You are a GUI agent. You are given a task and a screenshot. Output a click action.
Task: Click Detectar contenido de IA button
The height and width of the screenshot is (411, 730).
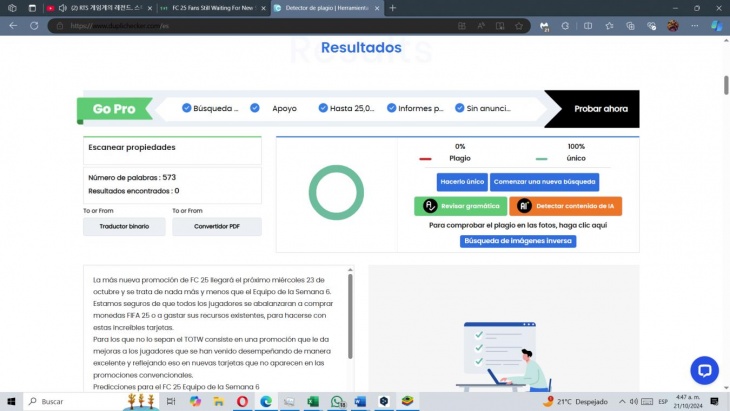(x=566, y=206)
